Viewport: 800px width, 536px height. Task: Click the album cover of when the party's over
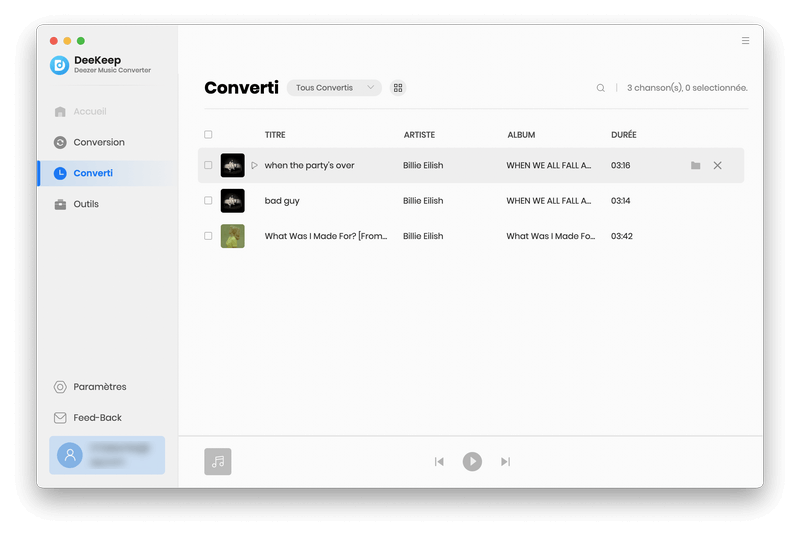[233, 165]
